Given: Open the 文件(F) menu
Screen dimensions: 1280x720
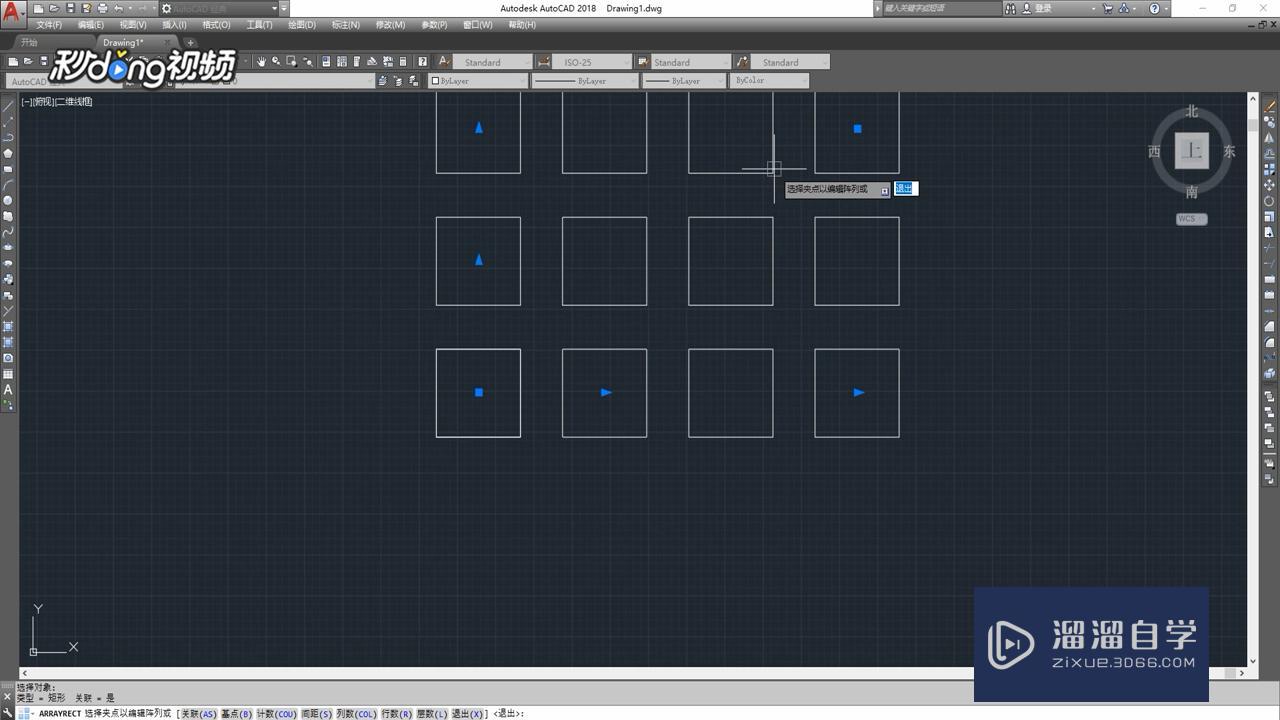Looking at the screenshot, I should point(49,25).
